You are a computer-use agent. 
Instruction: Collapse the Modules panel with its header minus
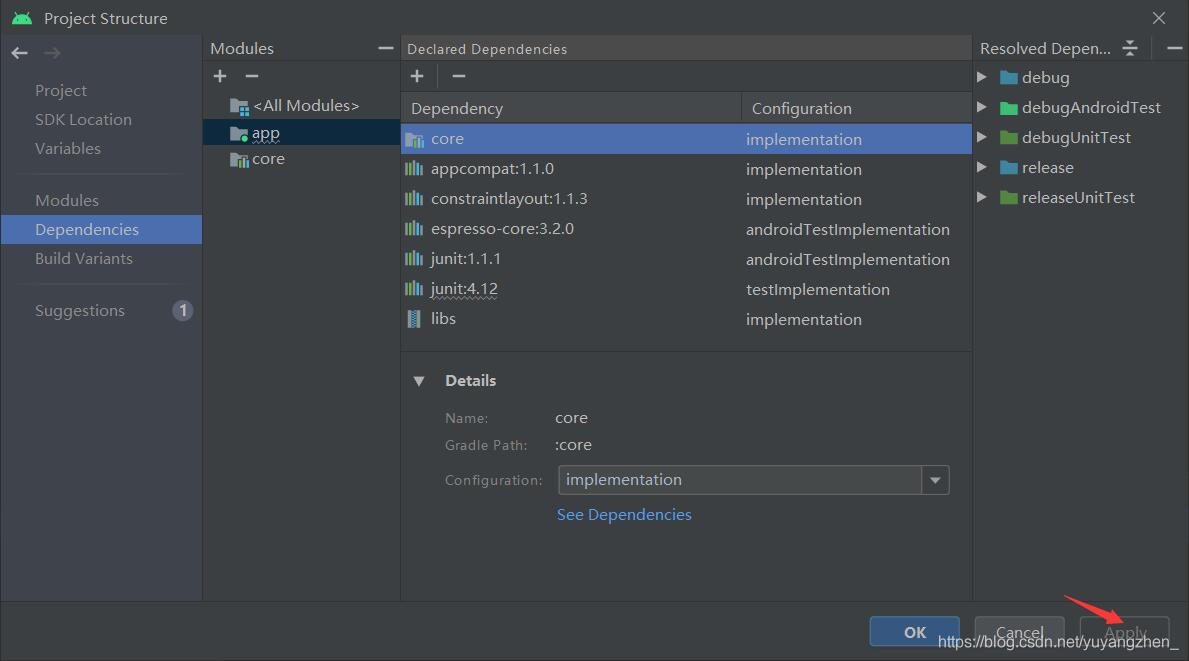[385, 49]
